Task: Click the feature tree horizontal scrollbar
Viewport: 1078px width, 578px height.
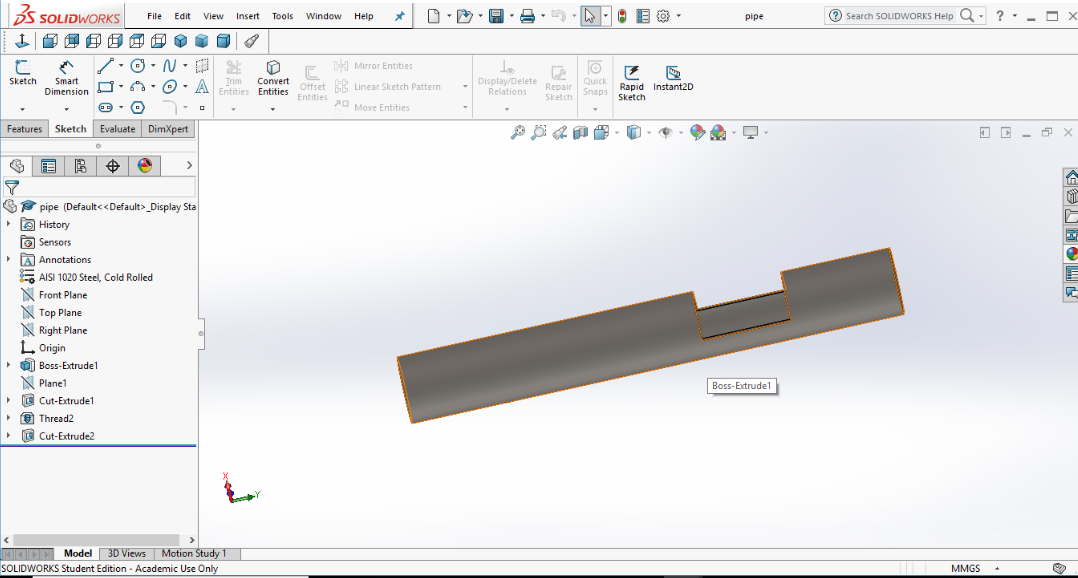Action: pyautogui.click(x=96, y=540)
